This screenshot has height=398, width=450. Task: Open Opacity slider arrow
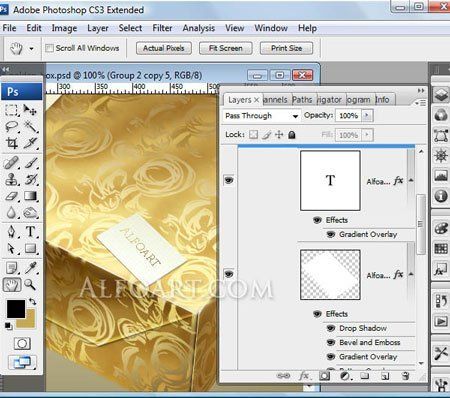pyautogui.click(x=367, y=116)
